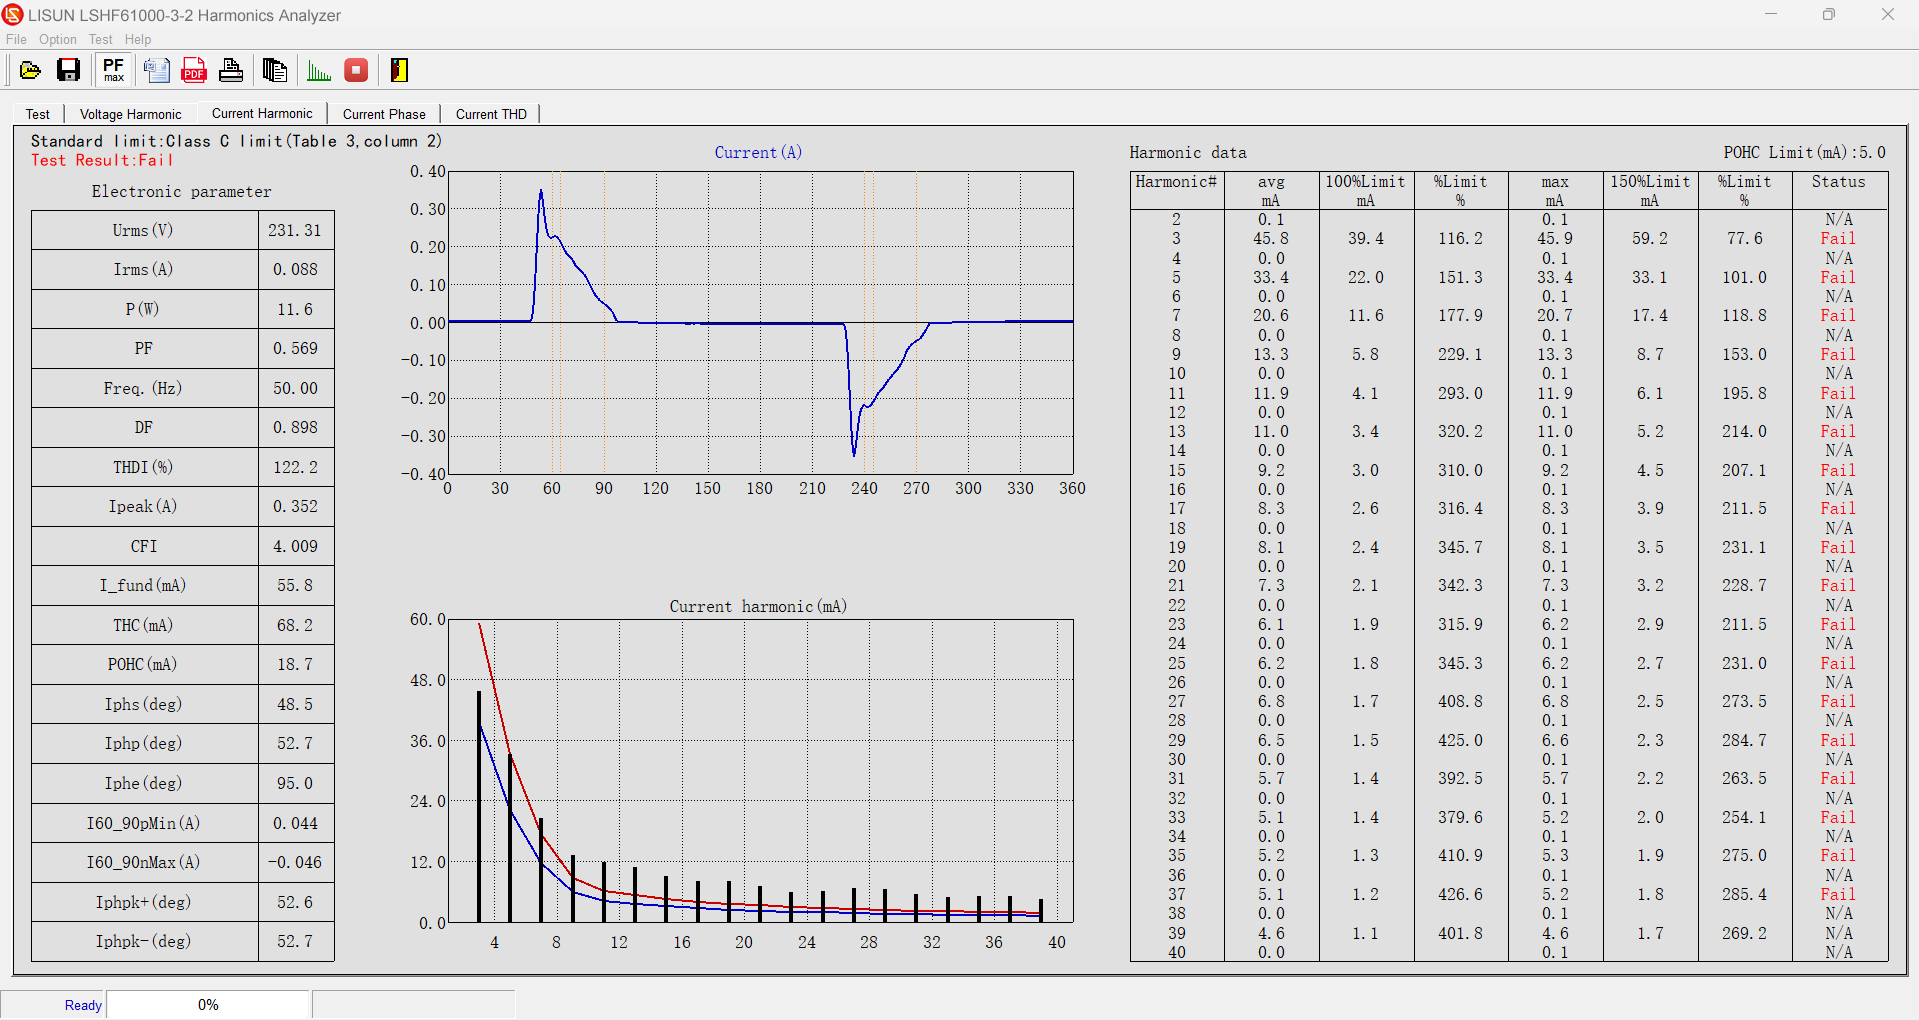
Task: Exit the program via door icon
Action: [x=399, y=70]
